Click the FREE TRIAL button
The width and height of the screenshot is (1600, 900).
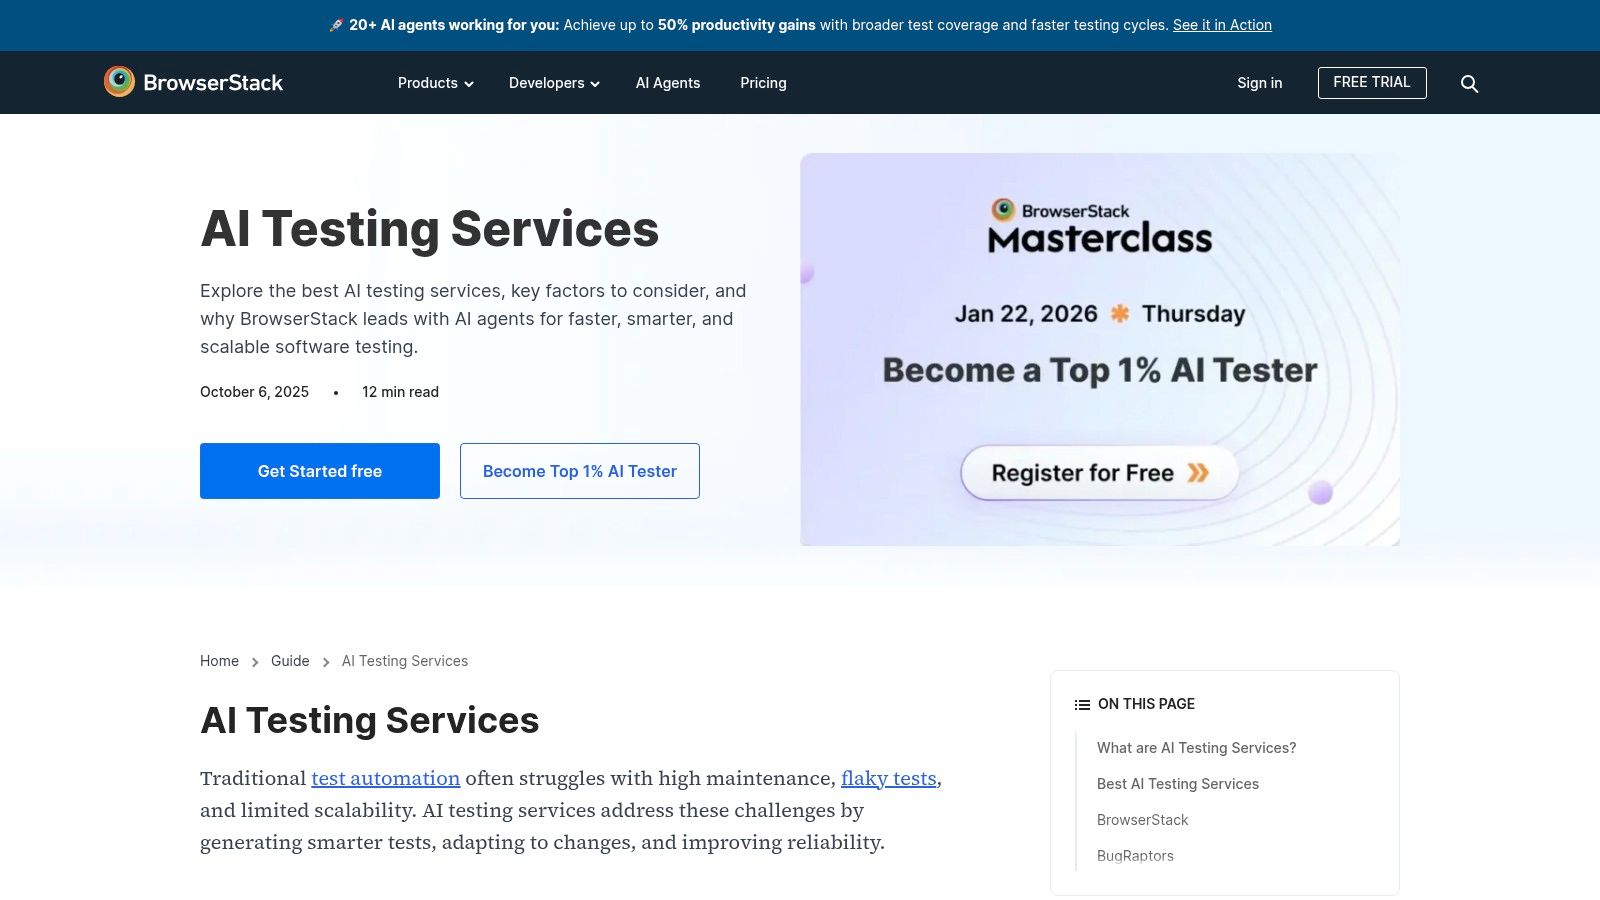click(x=1372, y=83)
